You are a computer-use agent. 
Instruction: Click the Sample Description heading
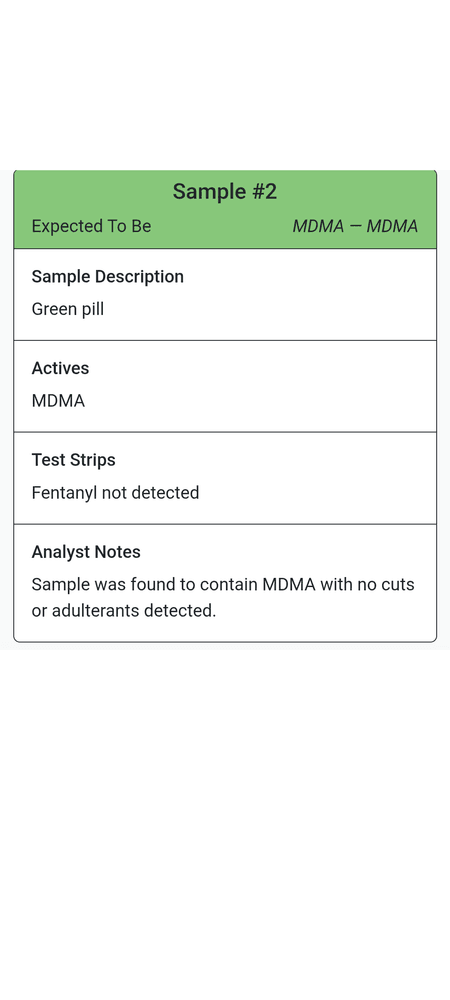pos(108,277)
